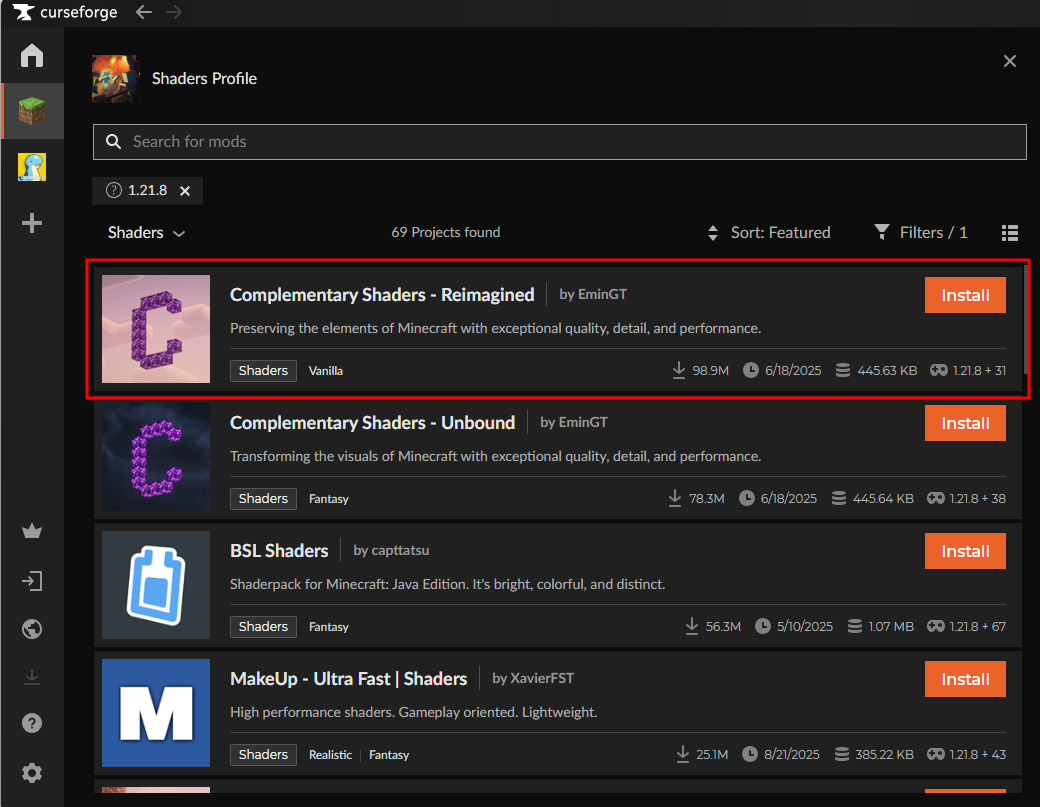This screenshot has height=807, width=1040.
Task: Click Shaders tag on MakeUp row
Action: point(263,755)
